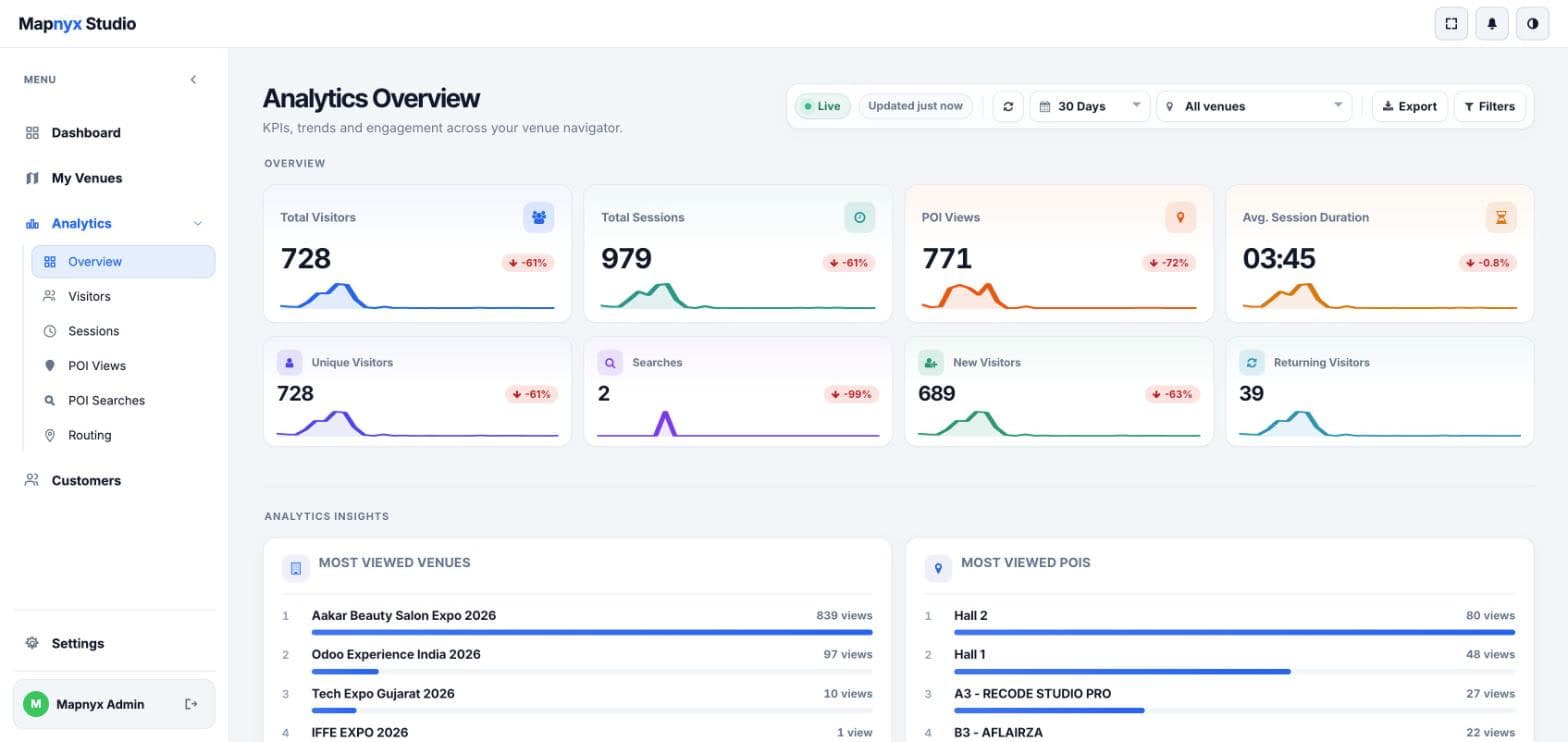Open the notifications bell
The image size is (1568, 742).
point(1492,24)
